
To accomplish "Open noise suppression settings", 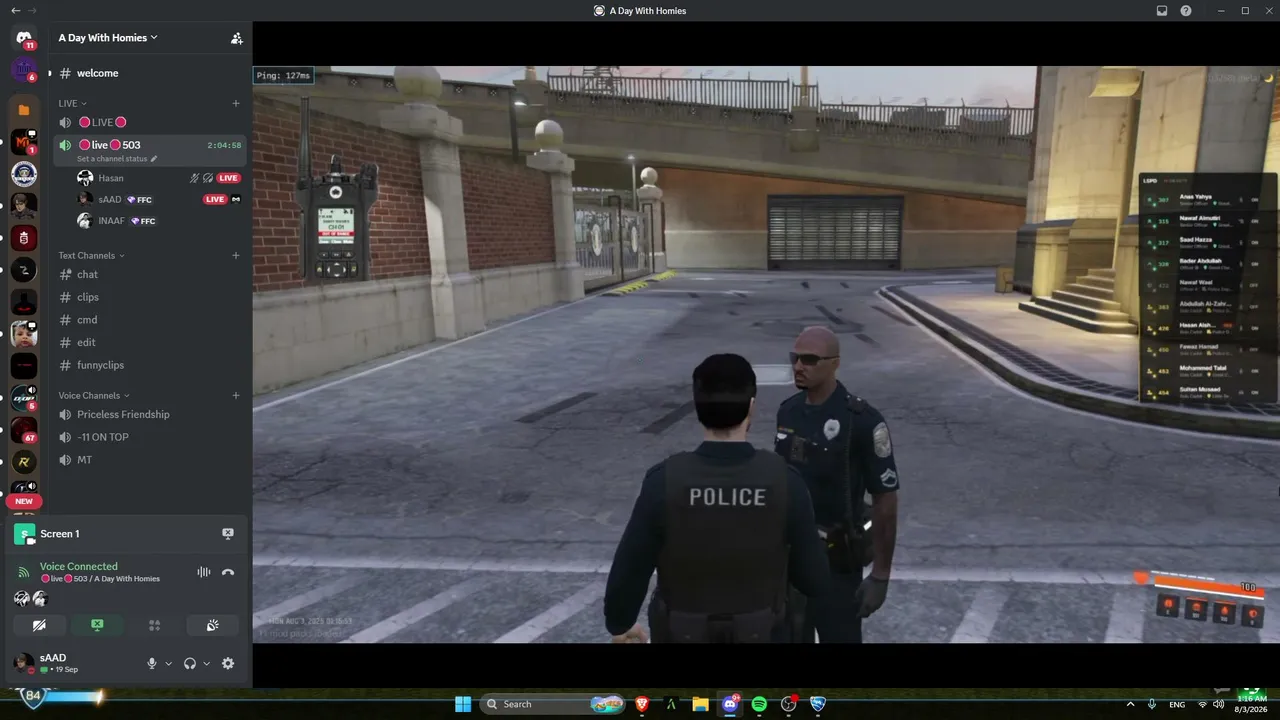I will point(204,572).
